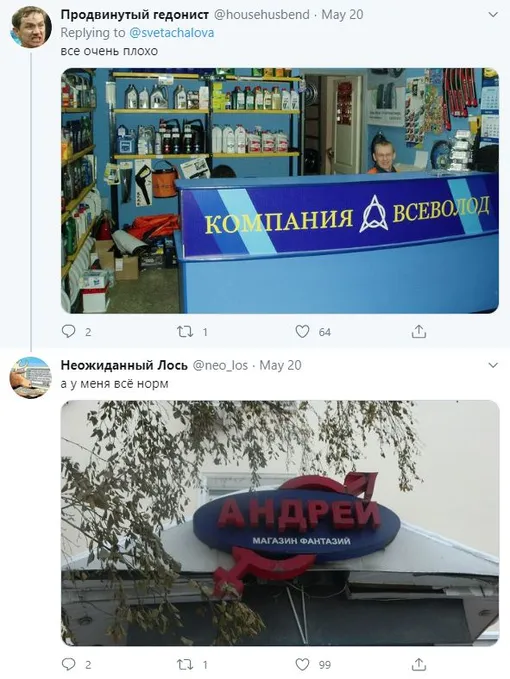
Task: Open the @neo_los handle
Action: 220,365
